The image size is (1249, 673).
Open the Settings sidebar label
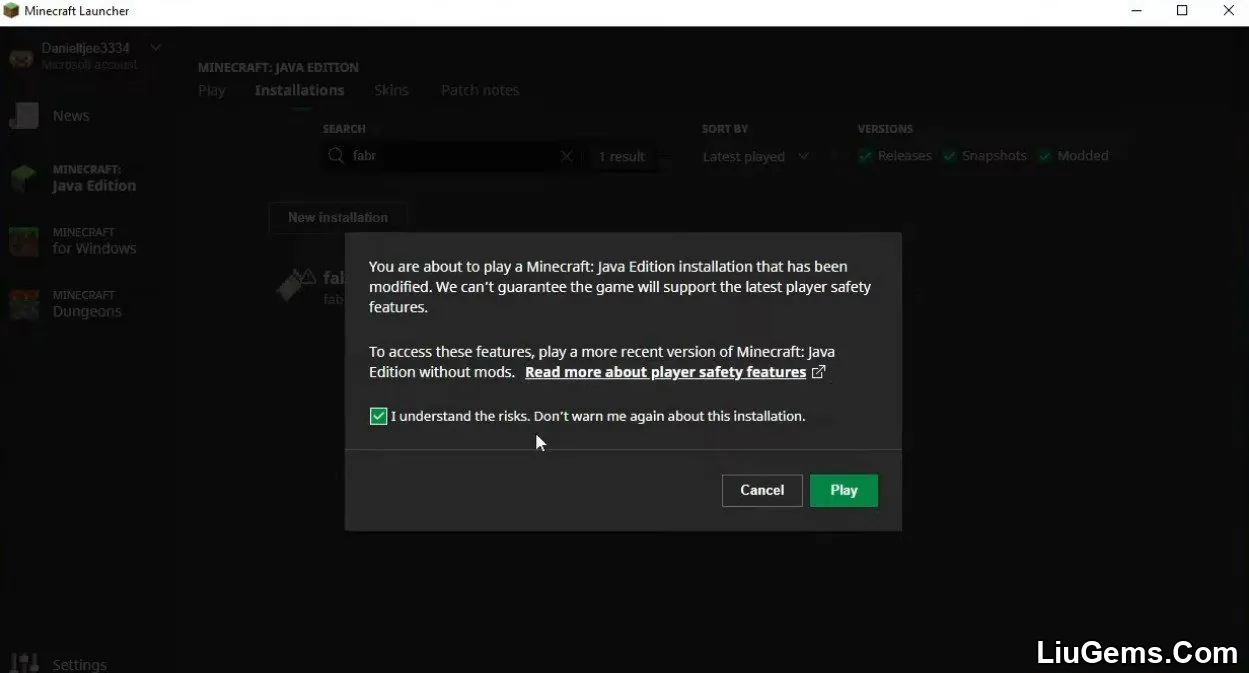79,664
